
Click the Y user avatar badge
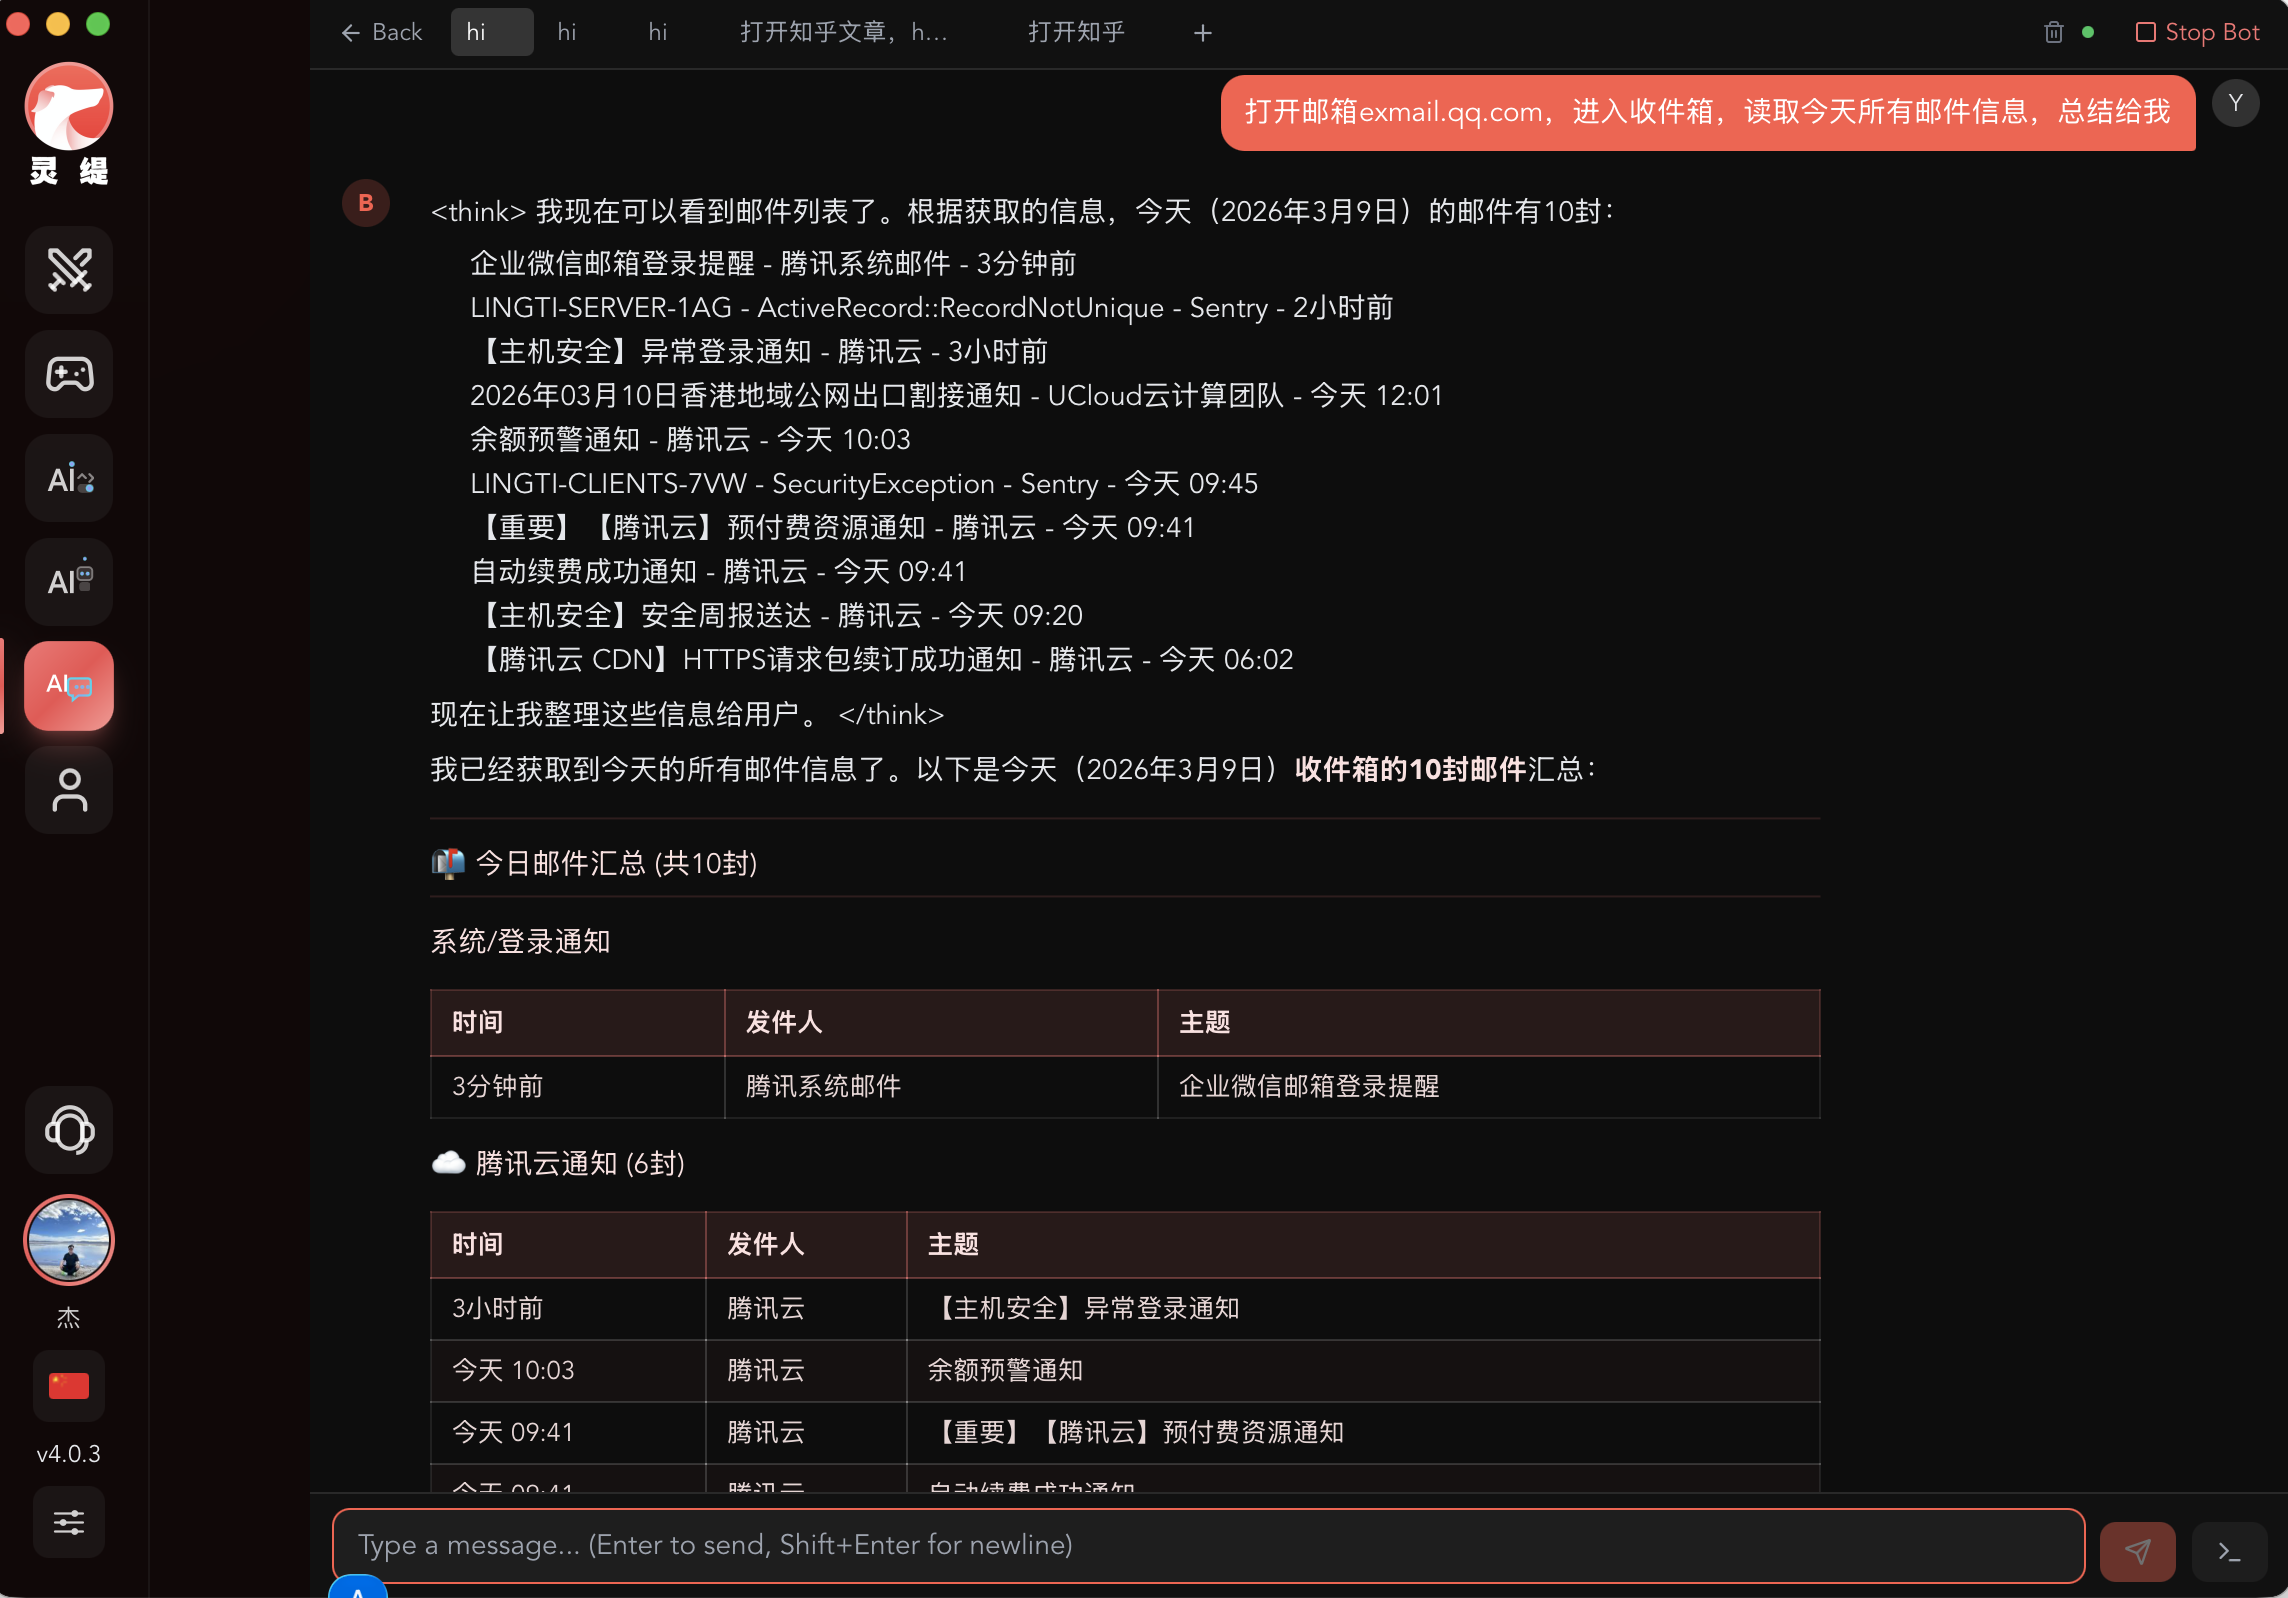coord(2235,103)
